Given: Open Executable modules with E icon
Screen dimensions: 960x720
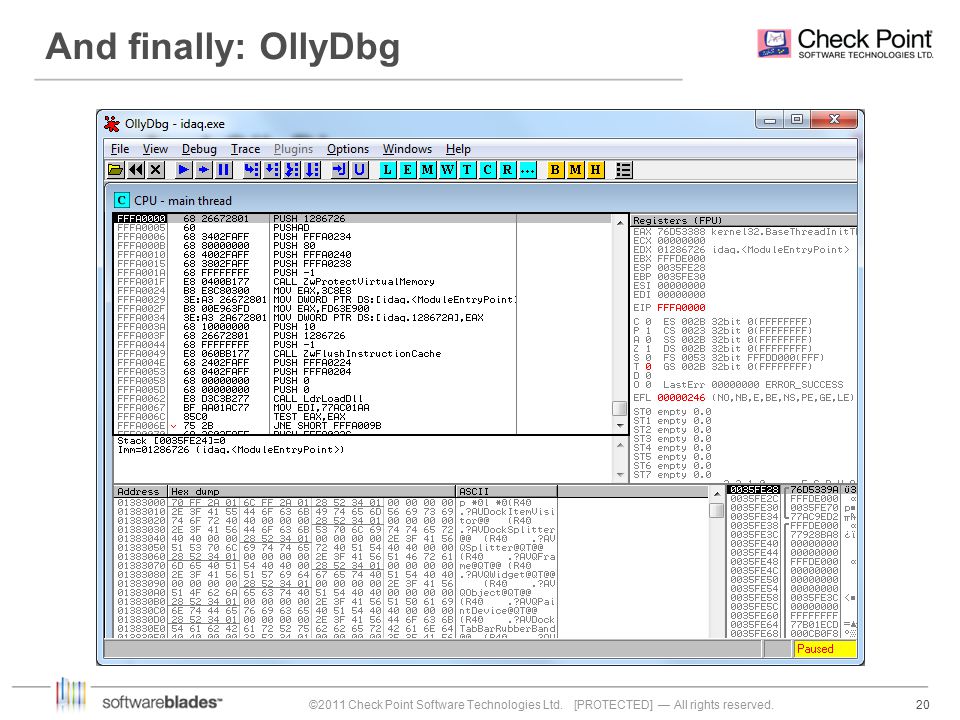Looking at the screenshot, I should pyautogui.click(x=407, y=170).
